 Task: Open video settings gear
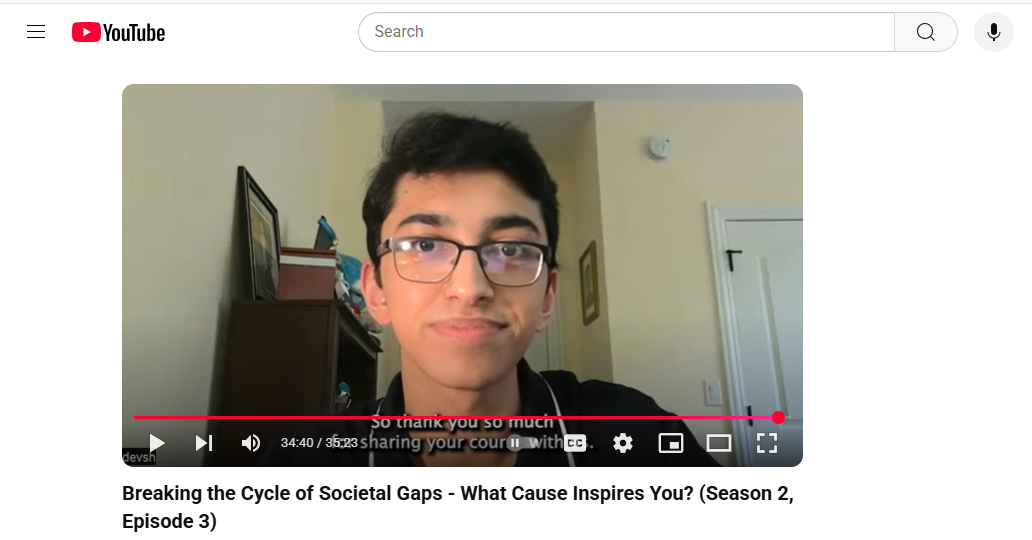[x=623, y=443]
